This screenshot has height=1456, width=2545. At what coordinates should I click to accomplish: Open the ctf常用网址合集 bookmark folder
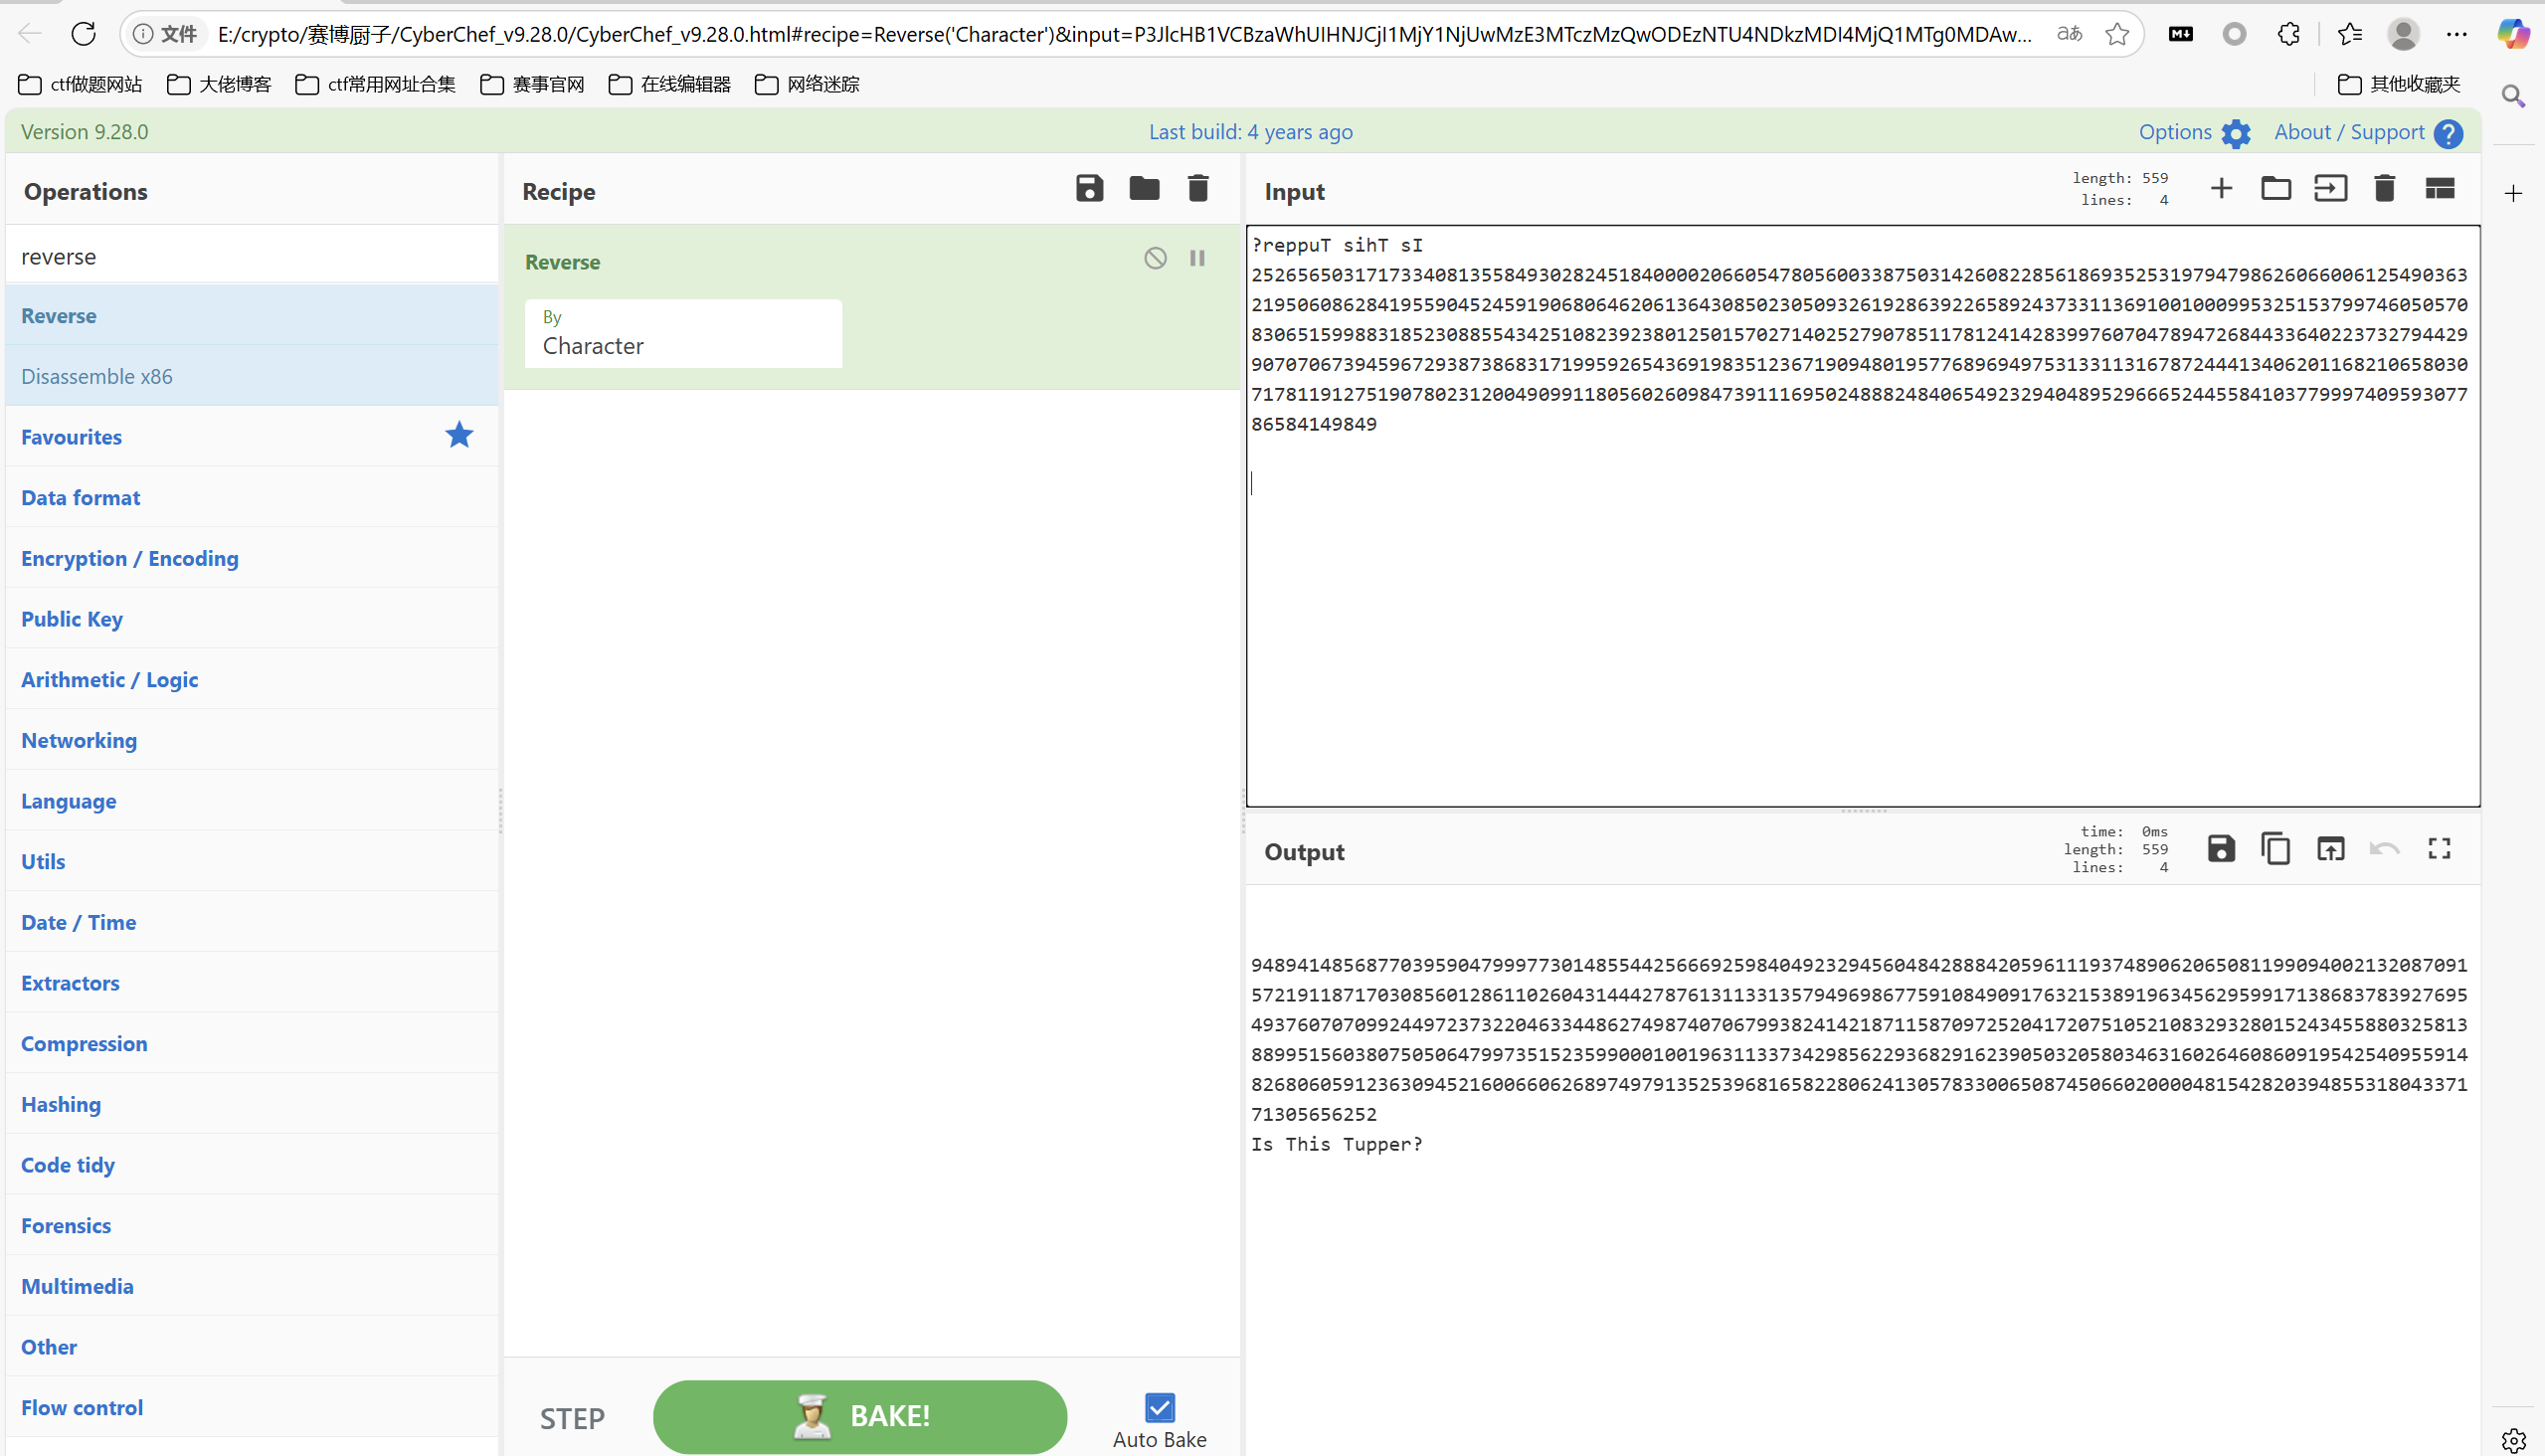[376, 84]
